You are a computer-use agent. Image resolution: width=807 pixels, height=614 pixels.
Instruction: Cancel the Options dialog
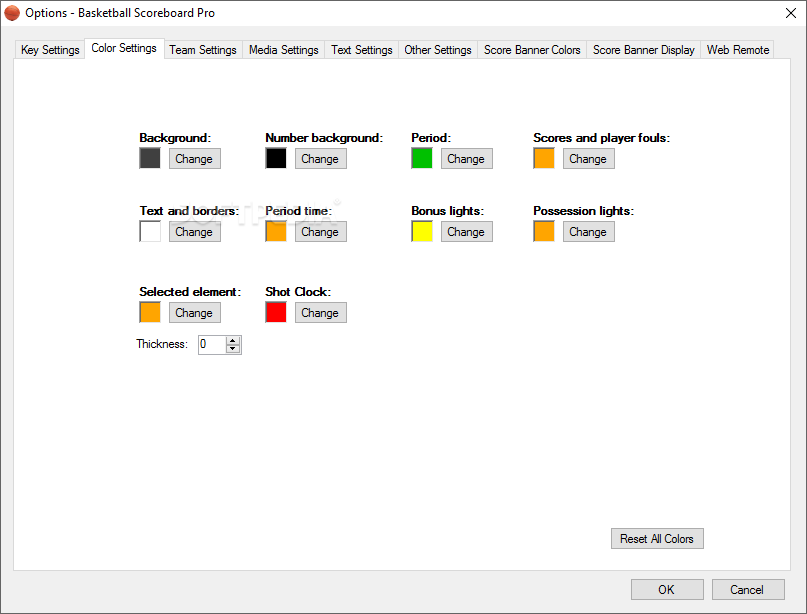(748, 589)
